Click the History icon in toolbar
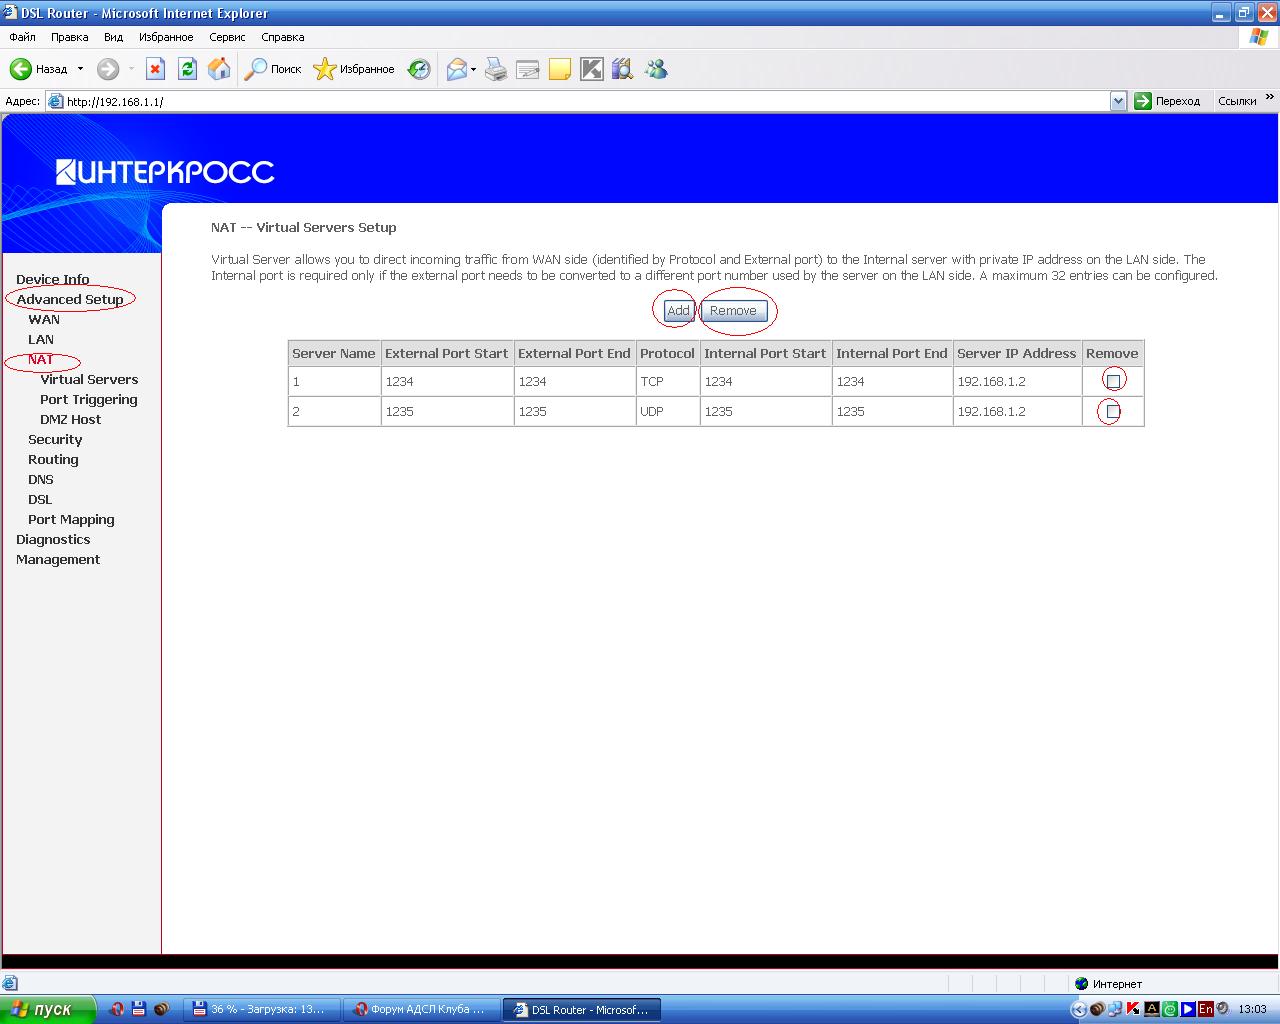The height and width of the screenshot is (1024, 1280). 419,69
